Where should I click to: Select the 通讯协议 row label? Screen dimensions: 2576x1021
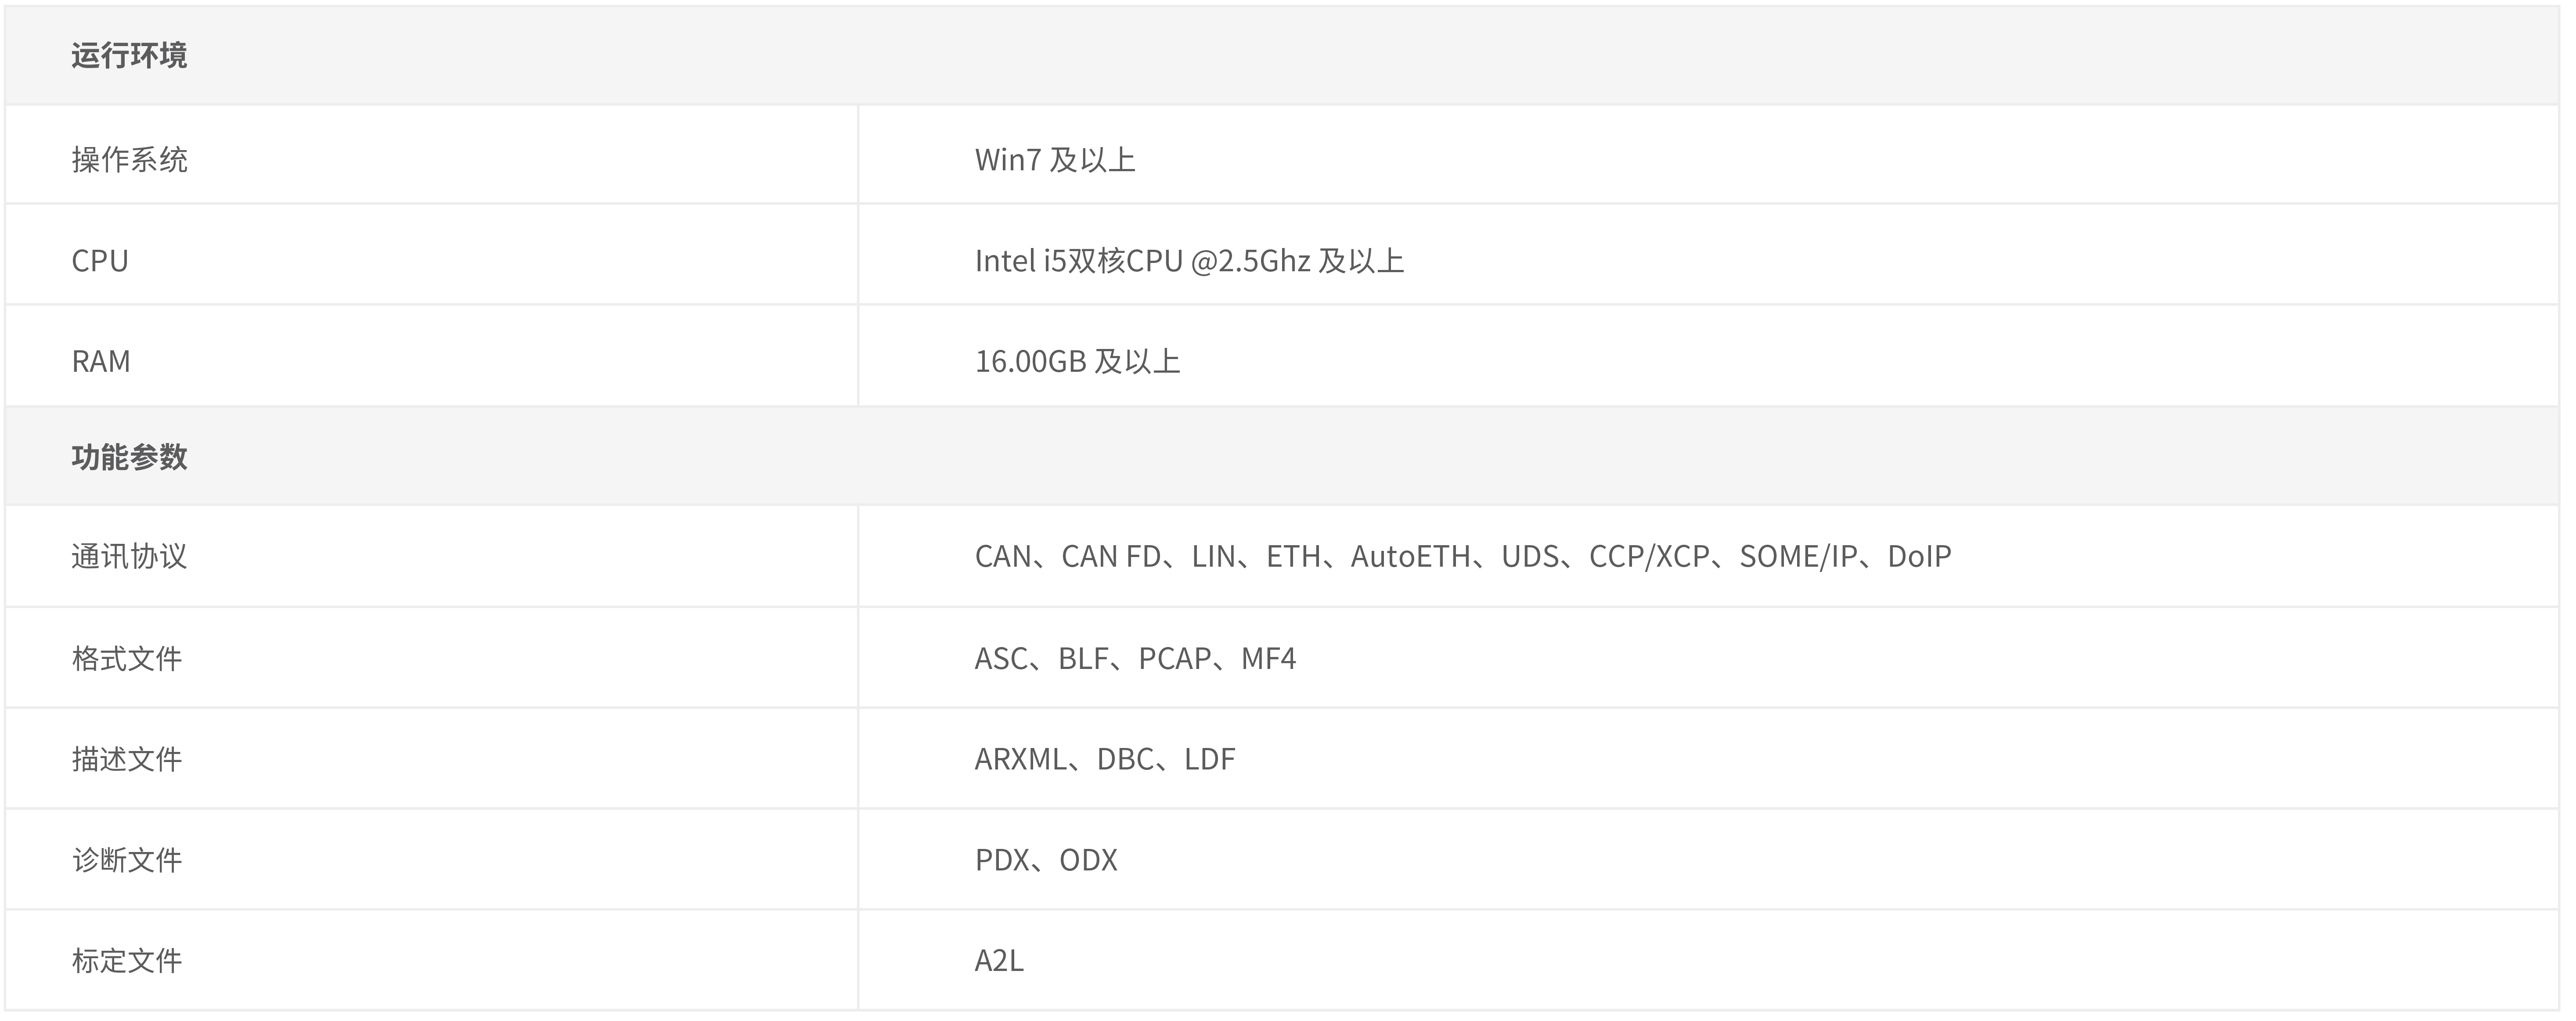[x=129, y=556]
